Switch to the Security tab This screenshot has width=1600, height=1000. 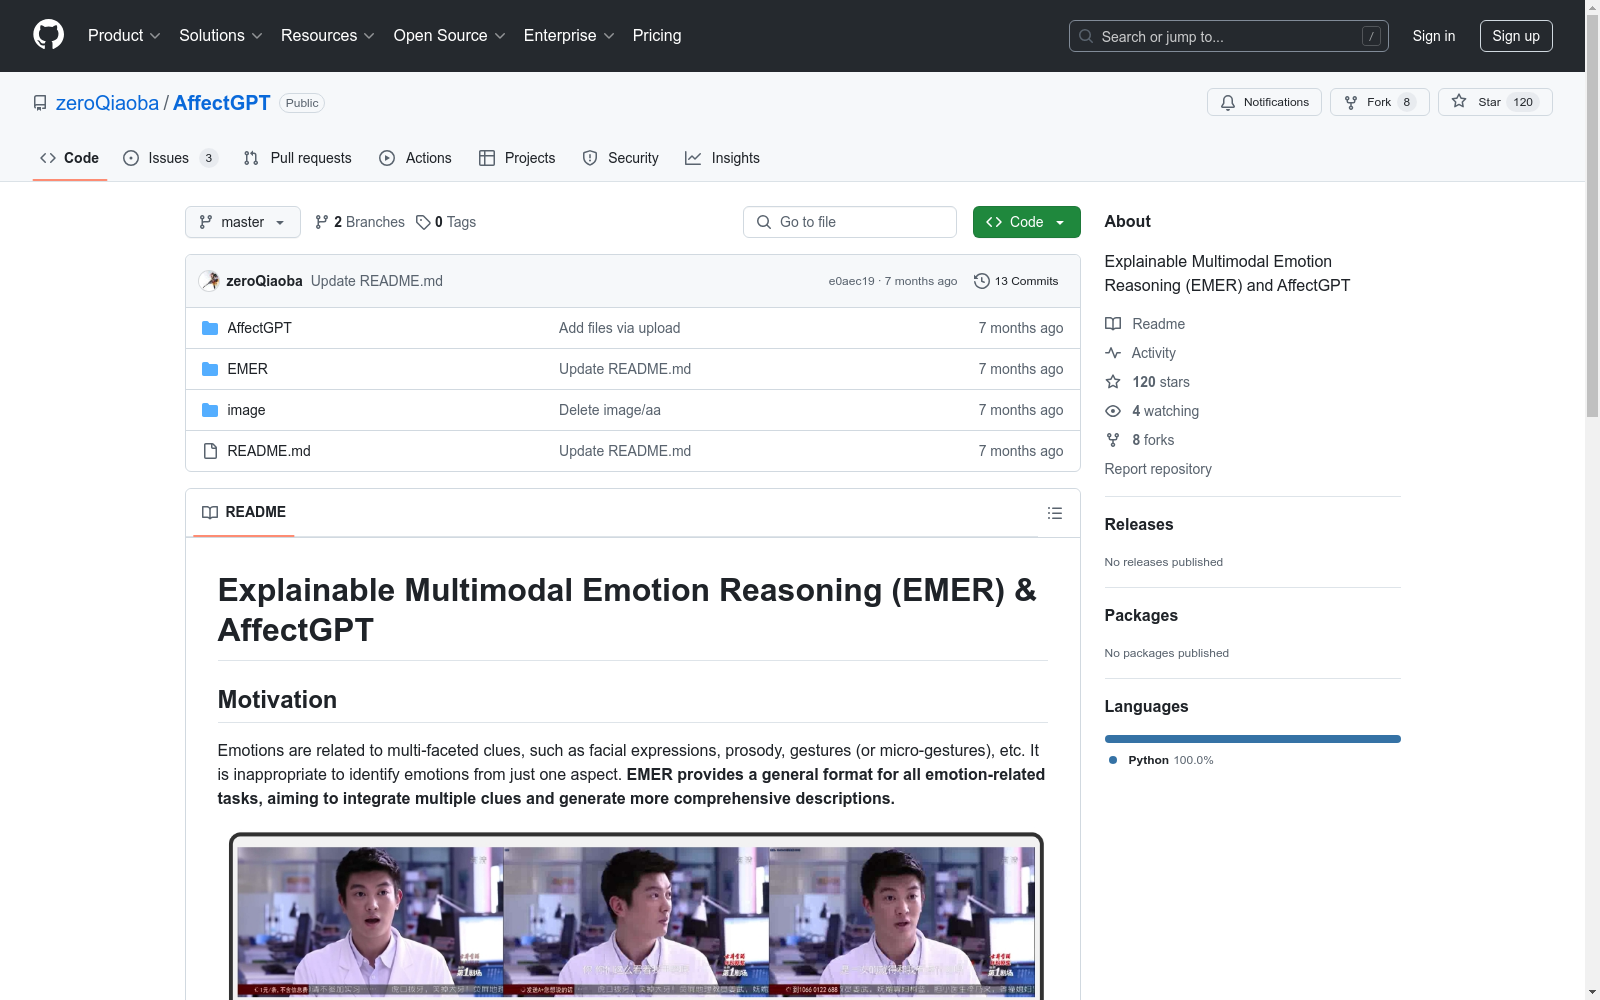(621, 158)
